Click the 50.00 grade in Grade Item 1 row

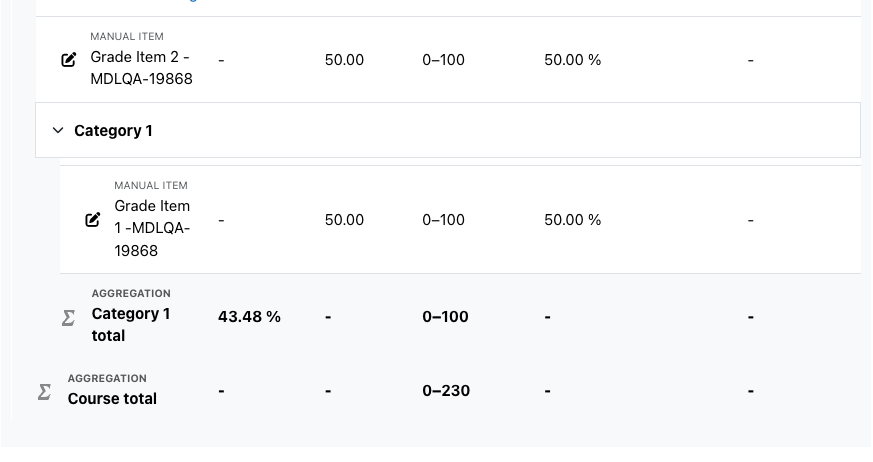344,220
